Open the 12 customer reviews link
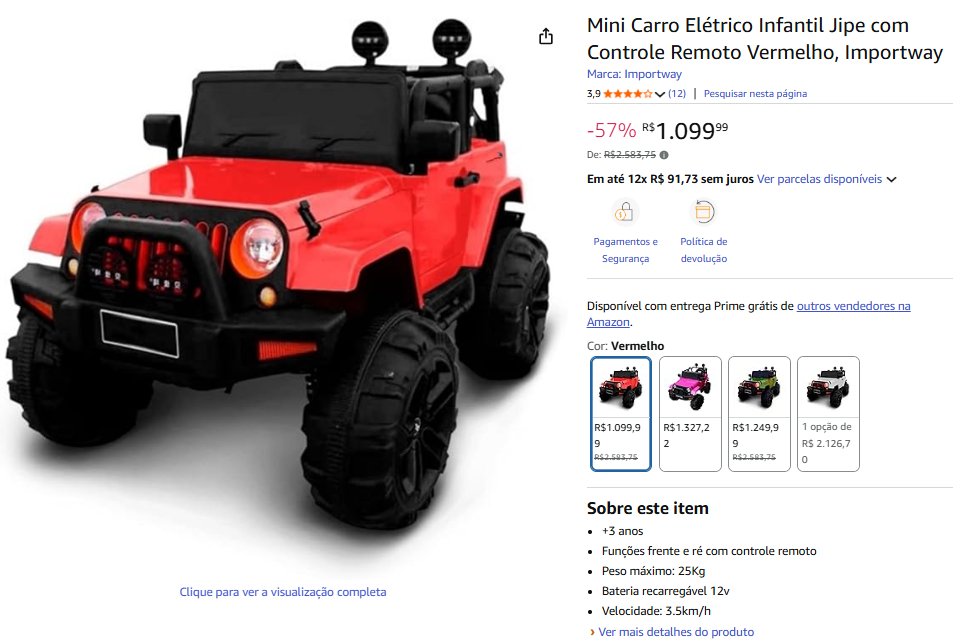Screen dimensions: 963x642 pos(677,94)
